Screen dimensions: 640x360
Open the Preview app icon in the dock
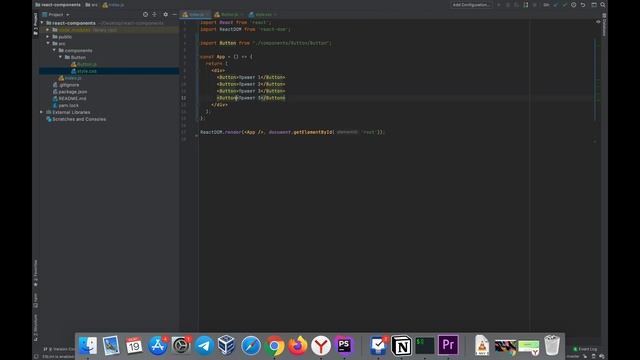pos(111,345)
